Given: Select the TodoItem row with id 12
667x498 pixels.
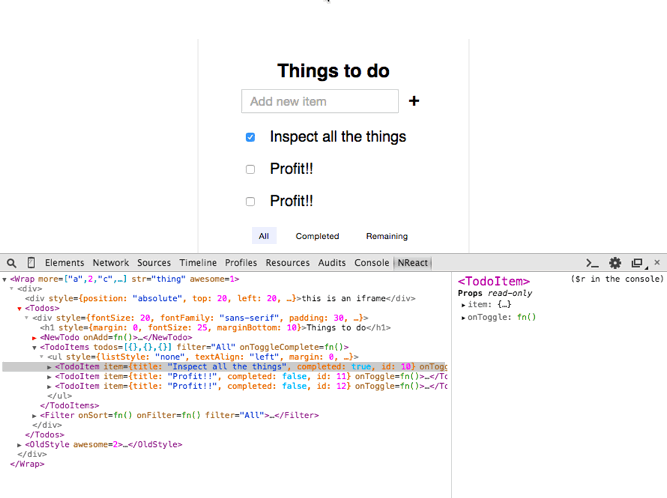Looking at the screenshot, I should (225, 386).
